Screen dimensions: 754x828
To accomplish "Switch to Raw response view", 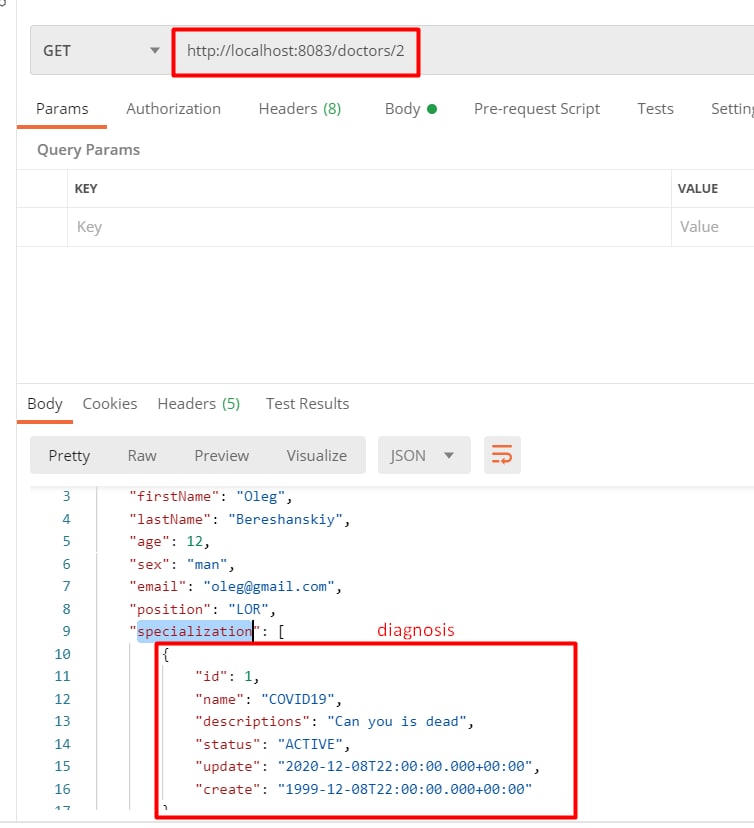I will pos(142,455).
